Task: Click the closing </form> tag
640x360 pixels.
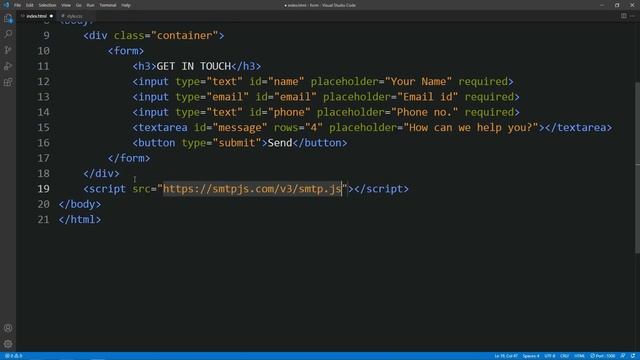Action: point(129,158)
